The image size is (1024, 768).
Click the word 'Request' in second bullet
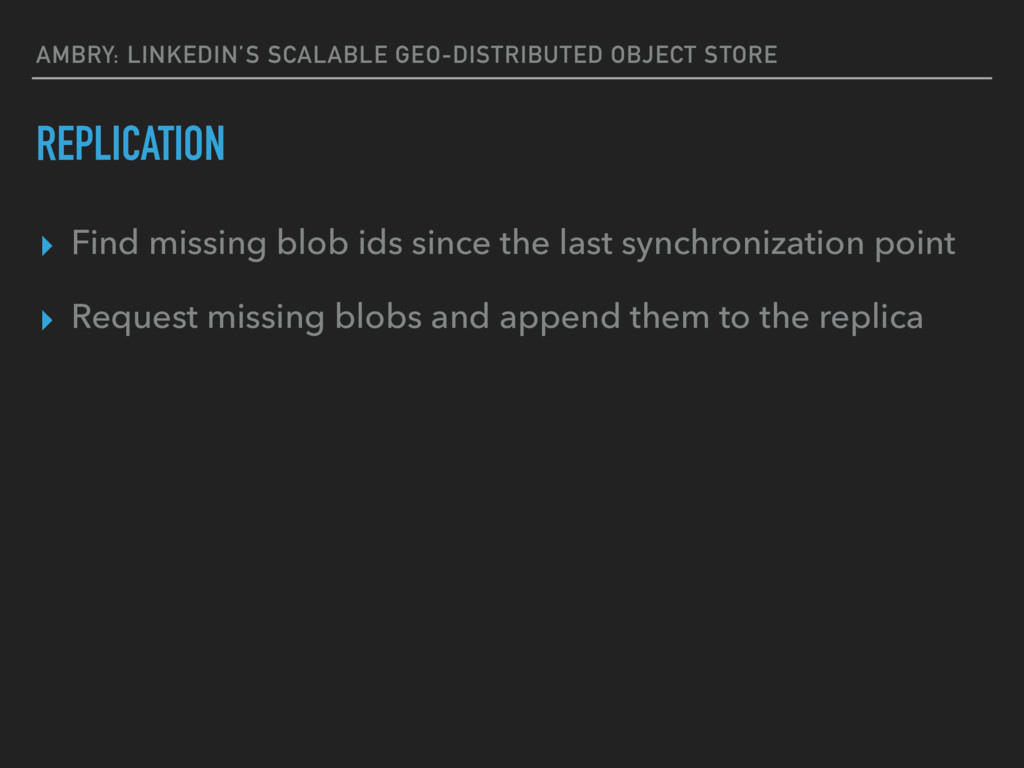click(x=134, y=317)
